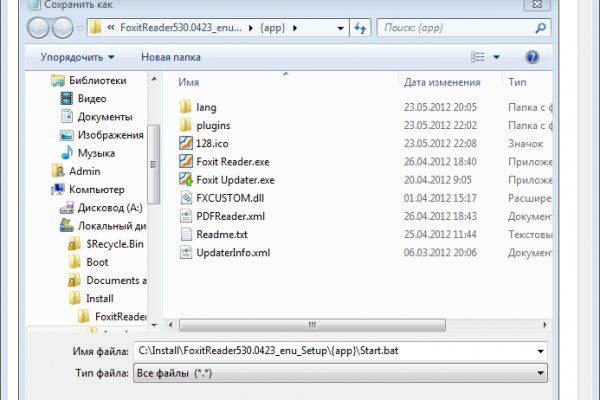Click the help question mark icon
This screenshot has width=600, height=400.
[x=532, y=57]
